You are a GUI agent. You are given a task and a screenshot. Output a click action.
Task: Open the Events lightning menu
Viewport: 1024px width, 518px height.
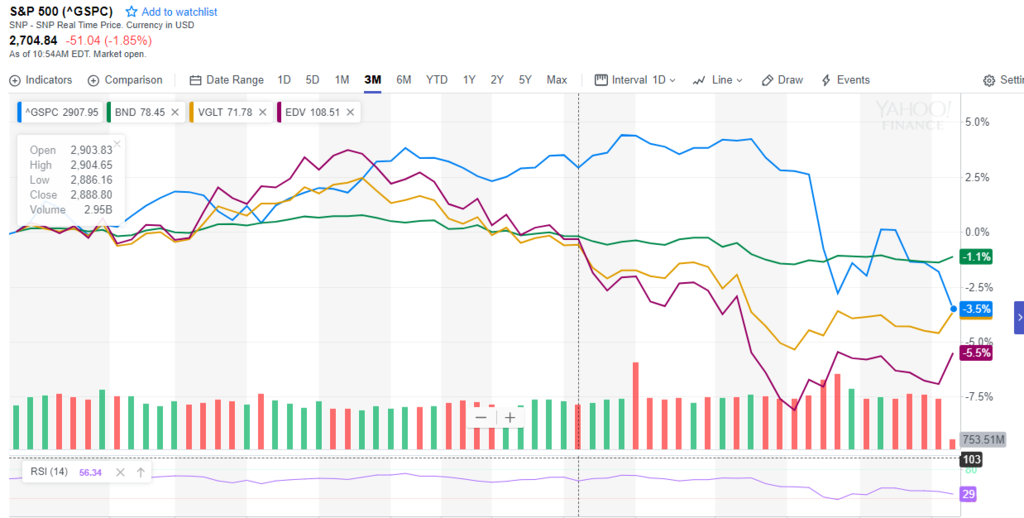[x=845, y=80]
